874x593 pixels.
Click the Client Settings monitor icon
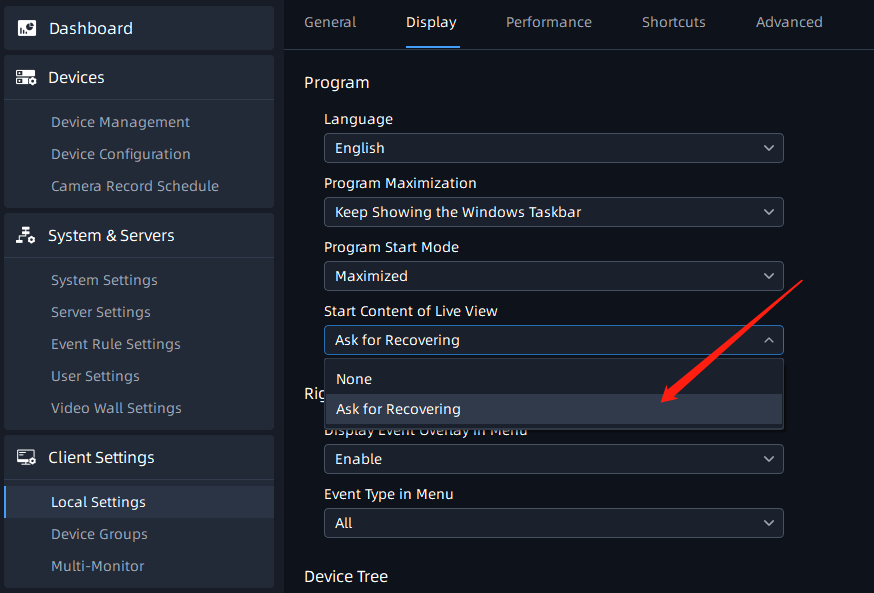pyautogui.click(x=26, y=458)
